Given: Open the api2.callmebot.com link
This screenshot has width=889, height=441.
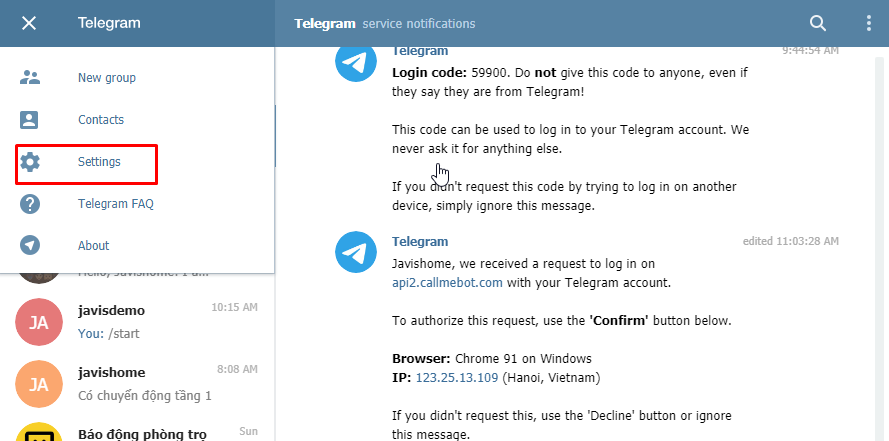Looking at the screenshot, I should click(447, 282).
